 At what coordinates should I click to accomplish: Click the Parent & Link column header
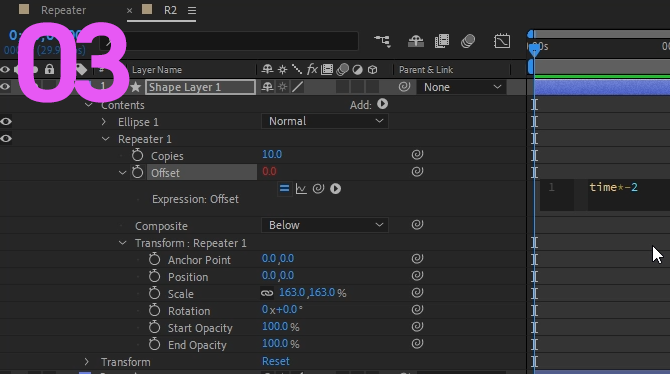coord(426,70)
